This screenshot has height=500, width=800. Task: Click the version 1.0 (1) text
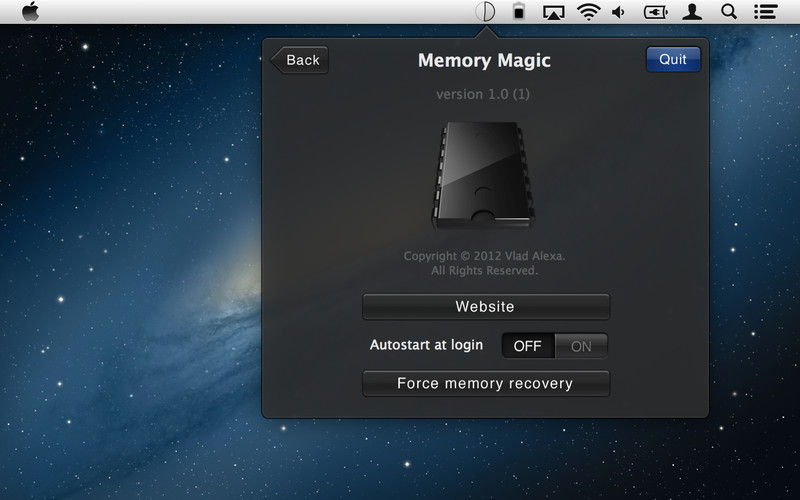pyautogui.click(x=483, y=94)
